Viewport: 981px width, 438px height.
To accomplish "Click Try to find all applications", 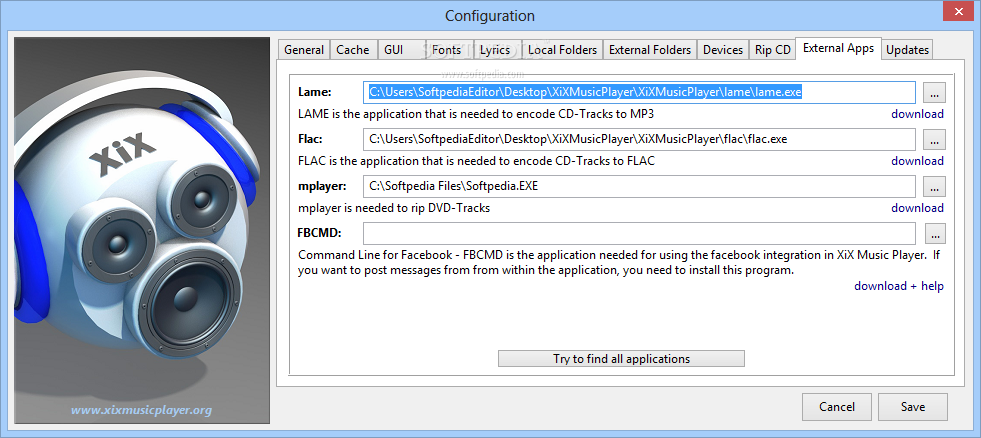I will pos(621,359).
